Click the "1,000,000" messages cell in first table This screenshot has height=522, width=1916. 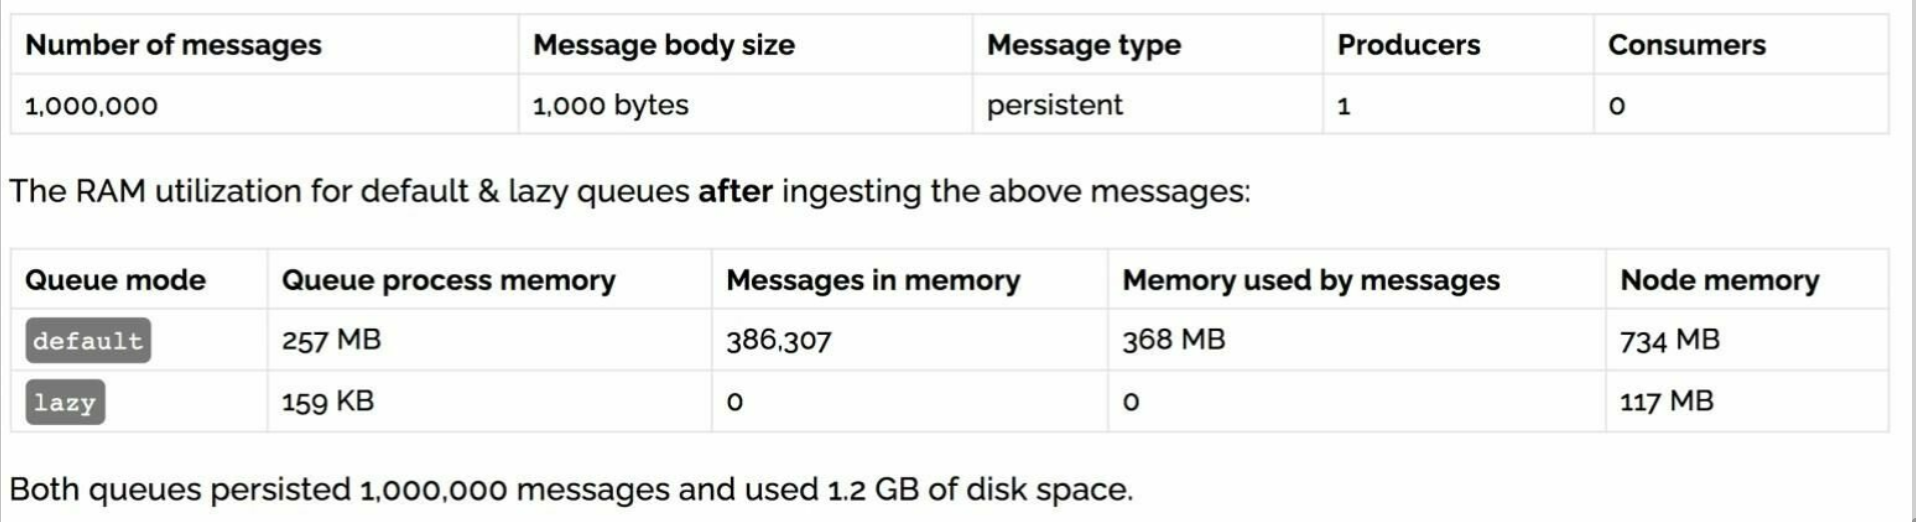(x=91, y=105)
